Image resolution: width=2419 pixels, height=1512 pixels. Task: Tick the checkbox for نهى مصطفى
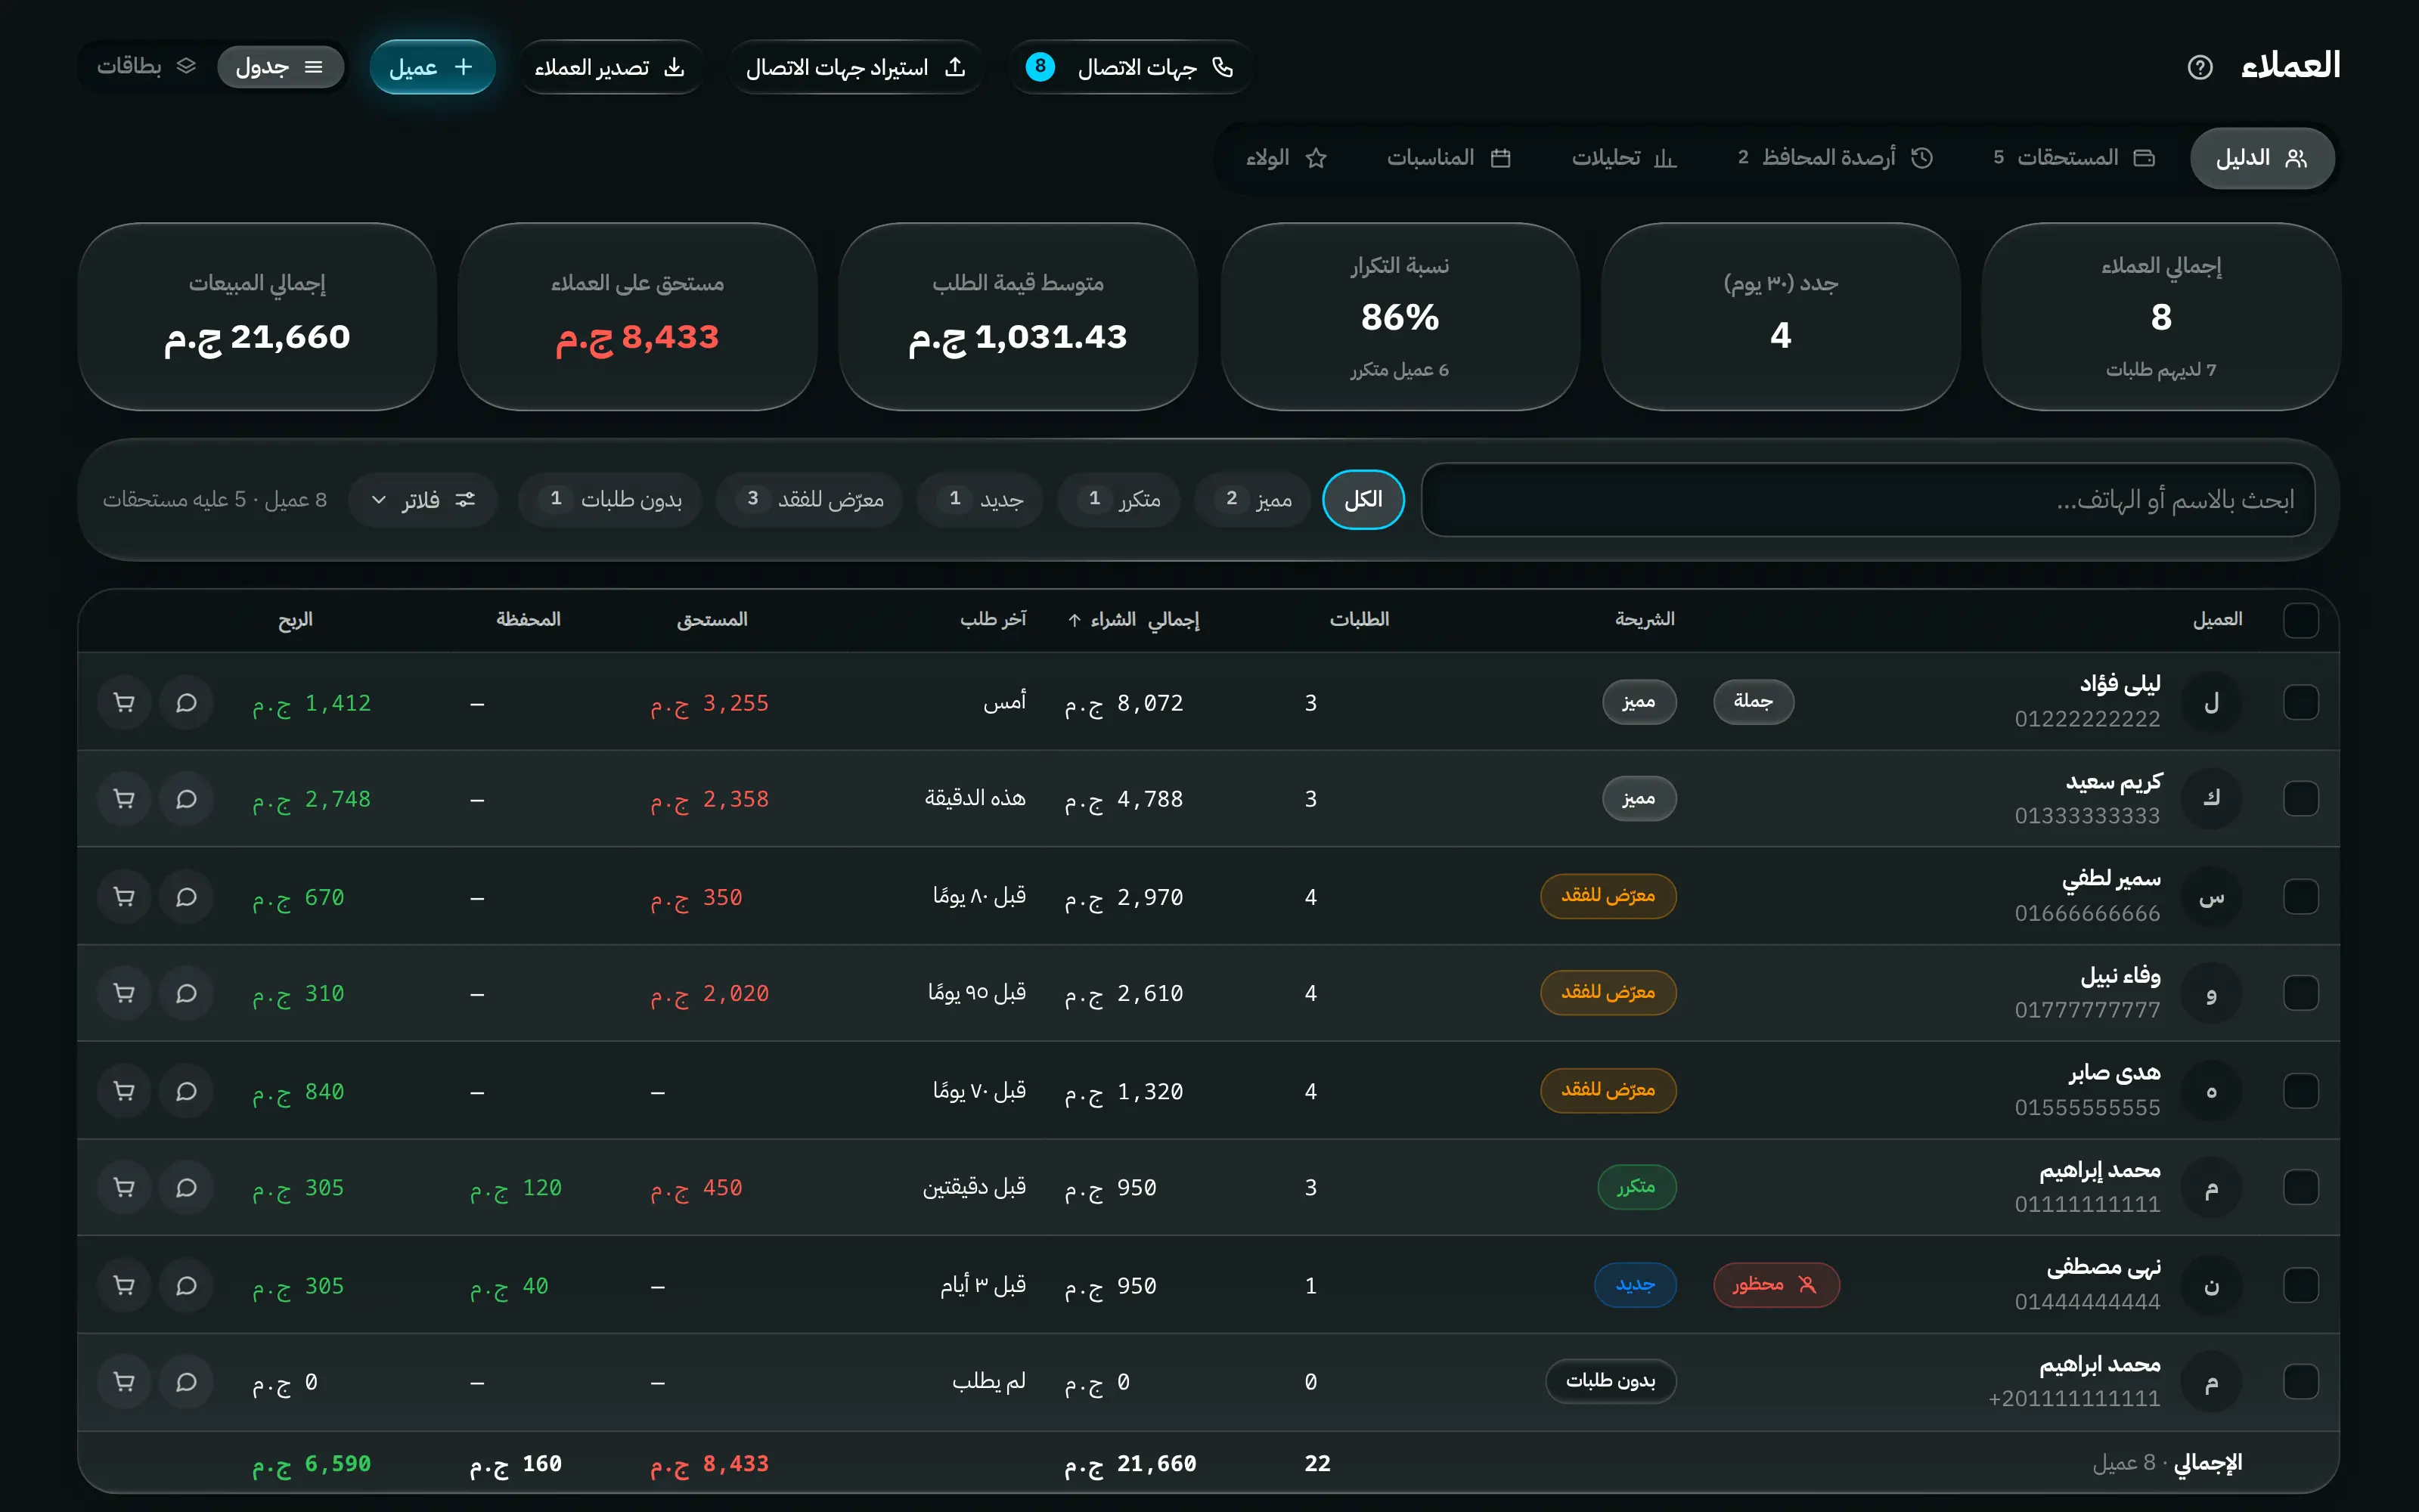point(2301,1285)
